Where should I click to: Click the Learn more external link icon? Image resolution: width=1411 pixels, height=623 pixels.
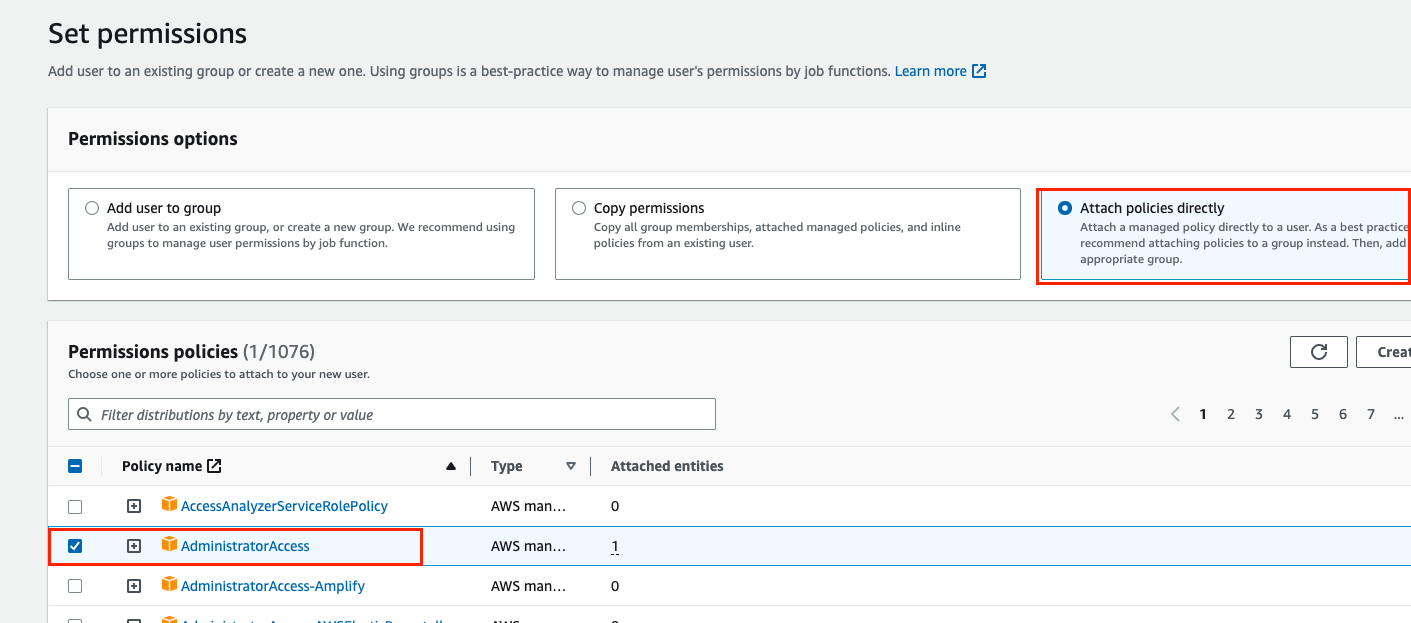coord(979,71)
